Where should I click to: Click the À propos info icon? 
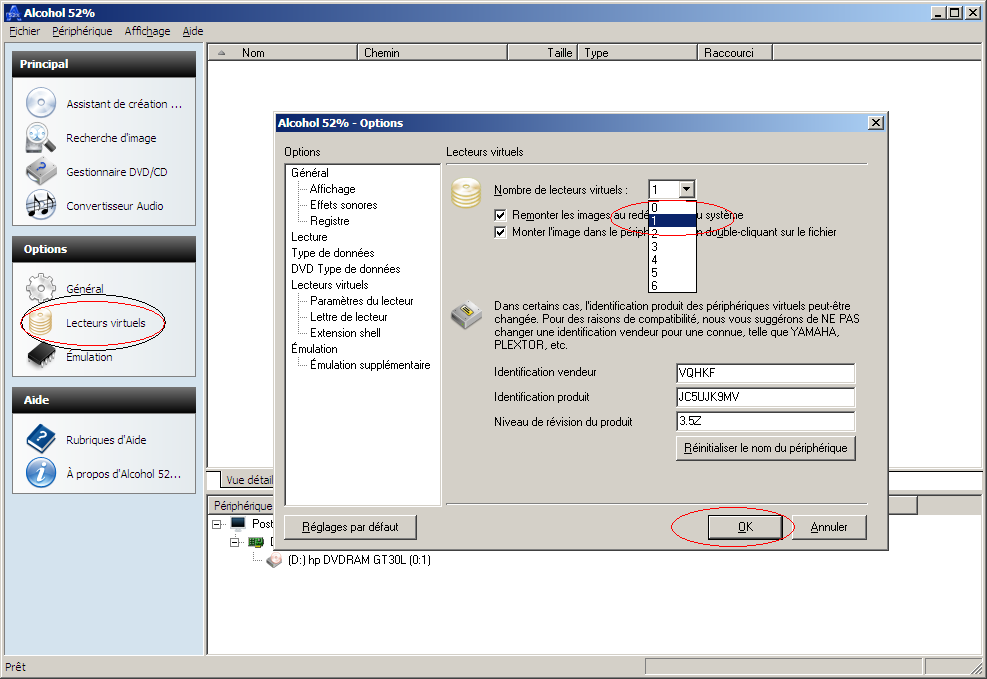tap(41, 473)
